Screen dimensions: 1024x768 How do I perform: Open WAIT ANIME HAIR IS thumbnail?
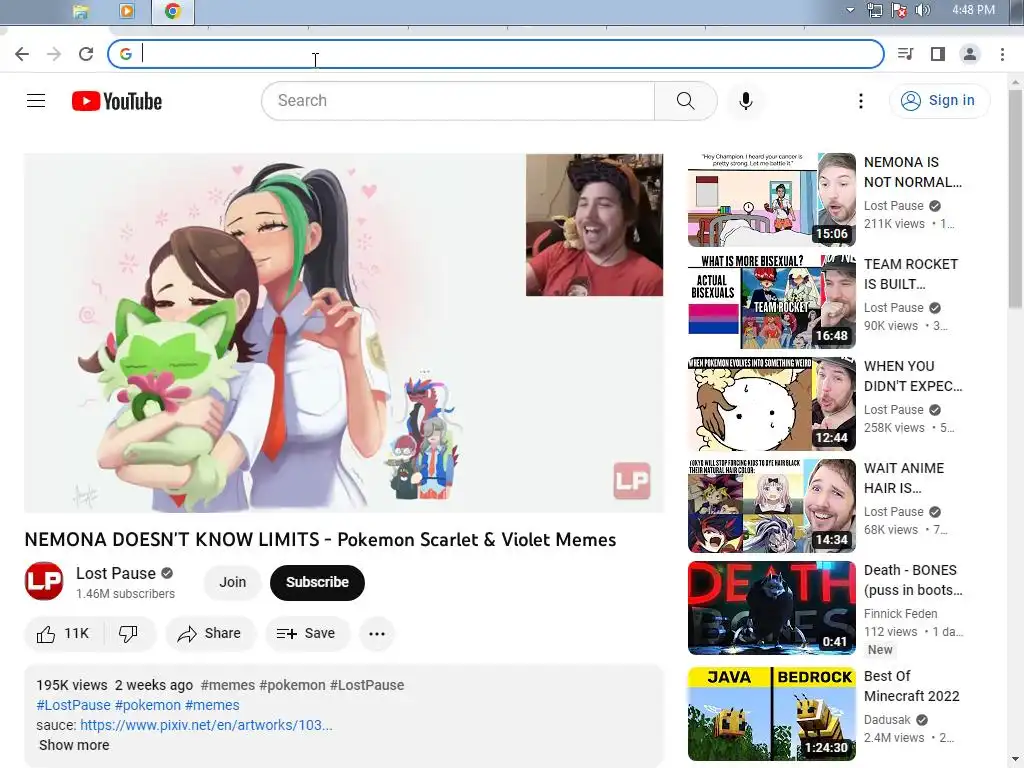771,505
